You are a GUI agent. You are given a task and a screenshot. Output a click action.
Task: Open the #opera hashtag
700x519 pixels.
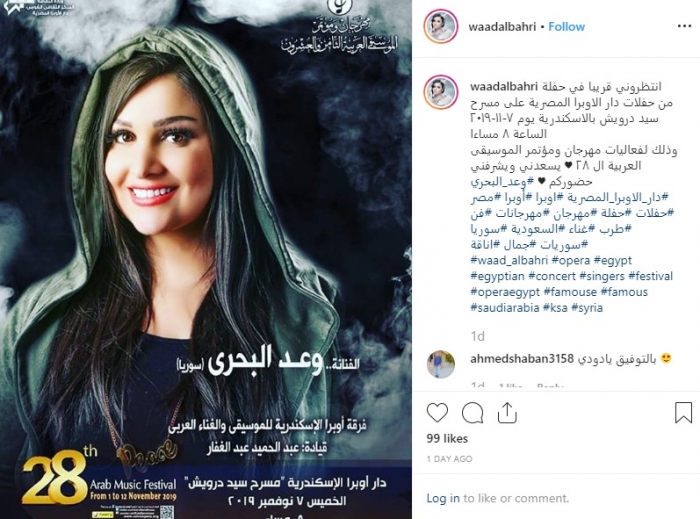[x=571, y=260]
